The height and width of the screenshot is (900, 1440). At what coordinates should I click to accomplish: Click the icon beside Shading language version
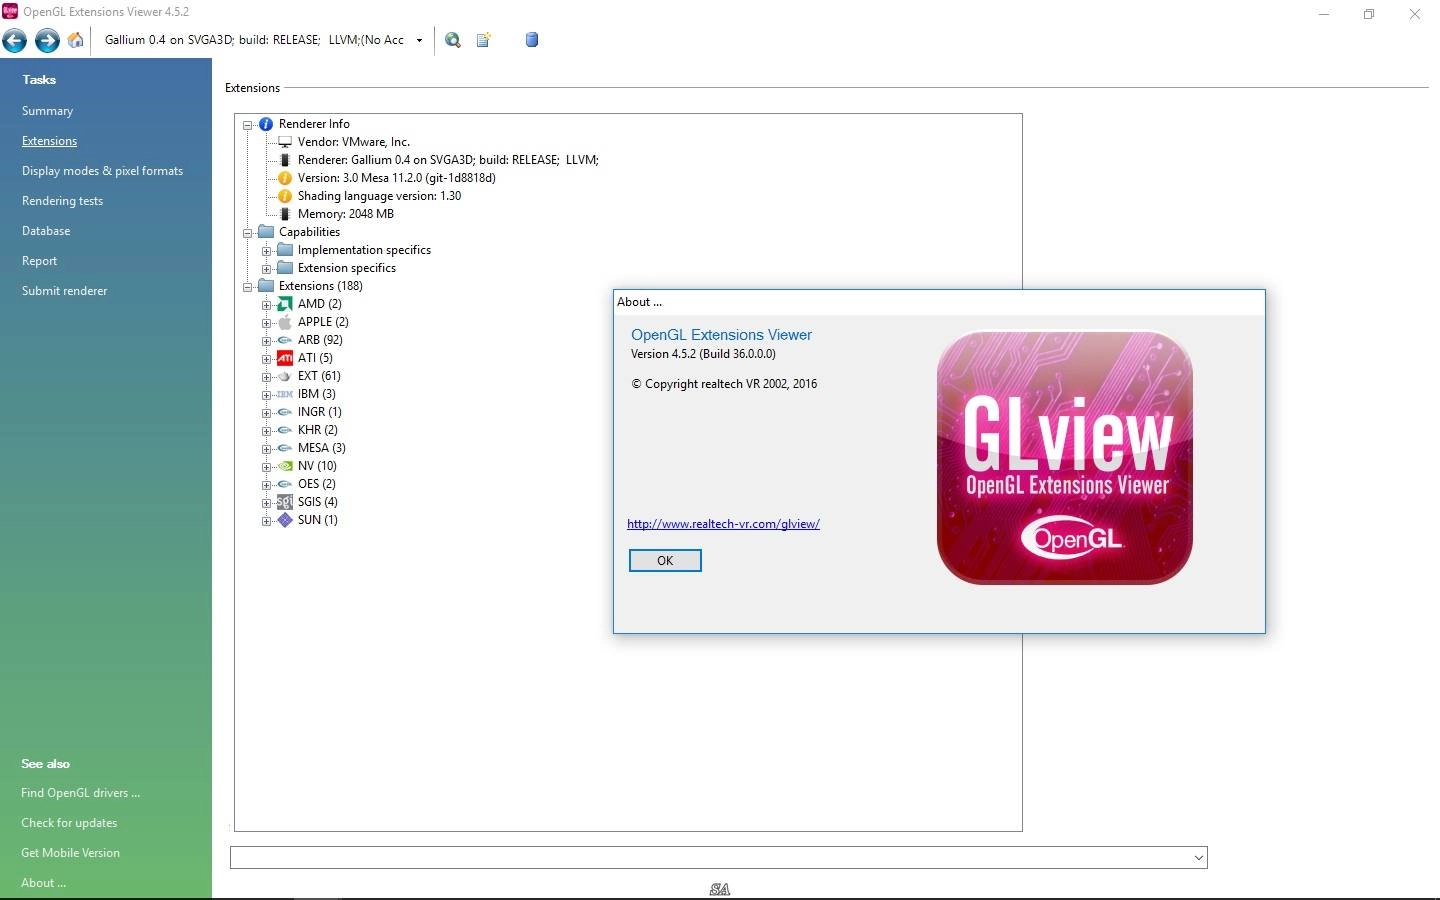(285, 196)
